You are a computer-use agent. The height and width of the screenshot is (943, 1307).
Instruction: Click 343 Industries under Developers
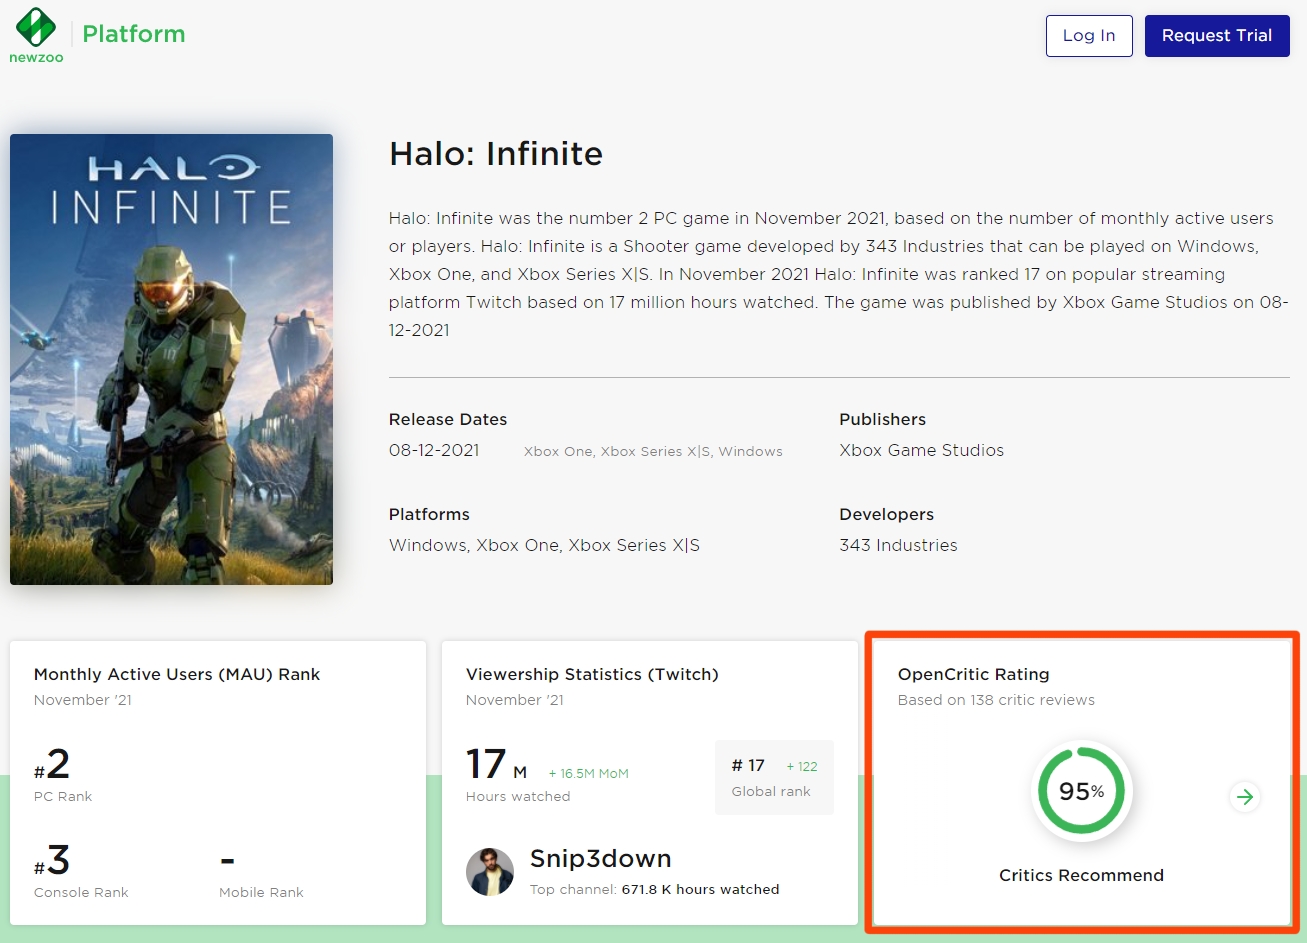pyautogui.click(x=898, y=545)
